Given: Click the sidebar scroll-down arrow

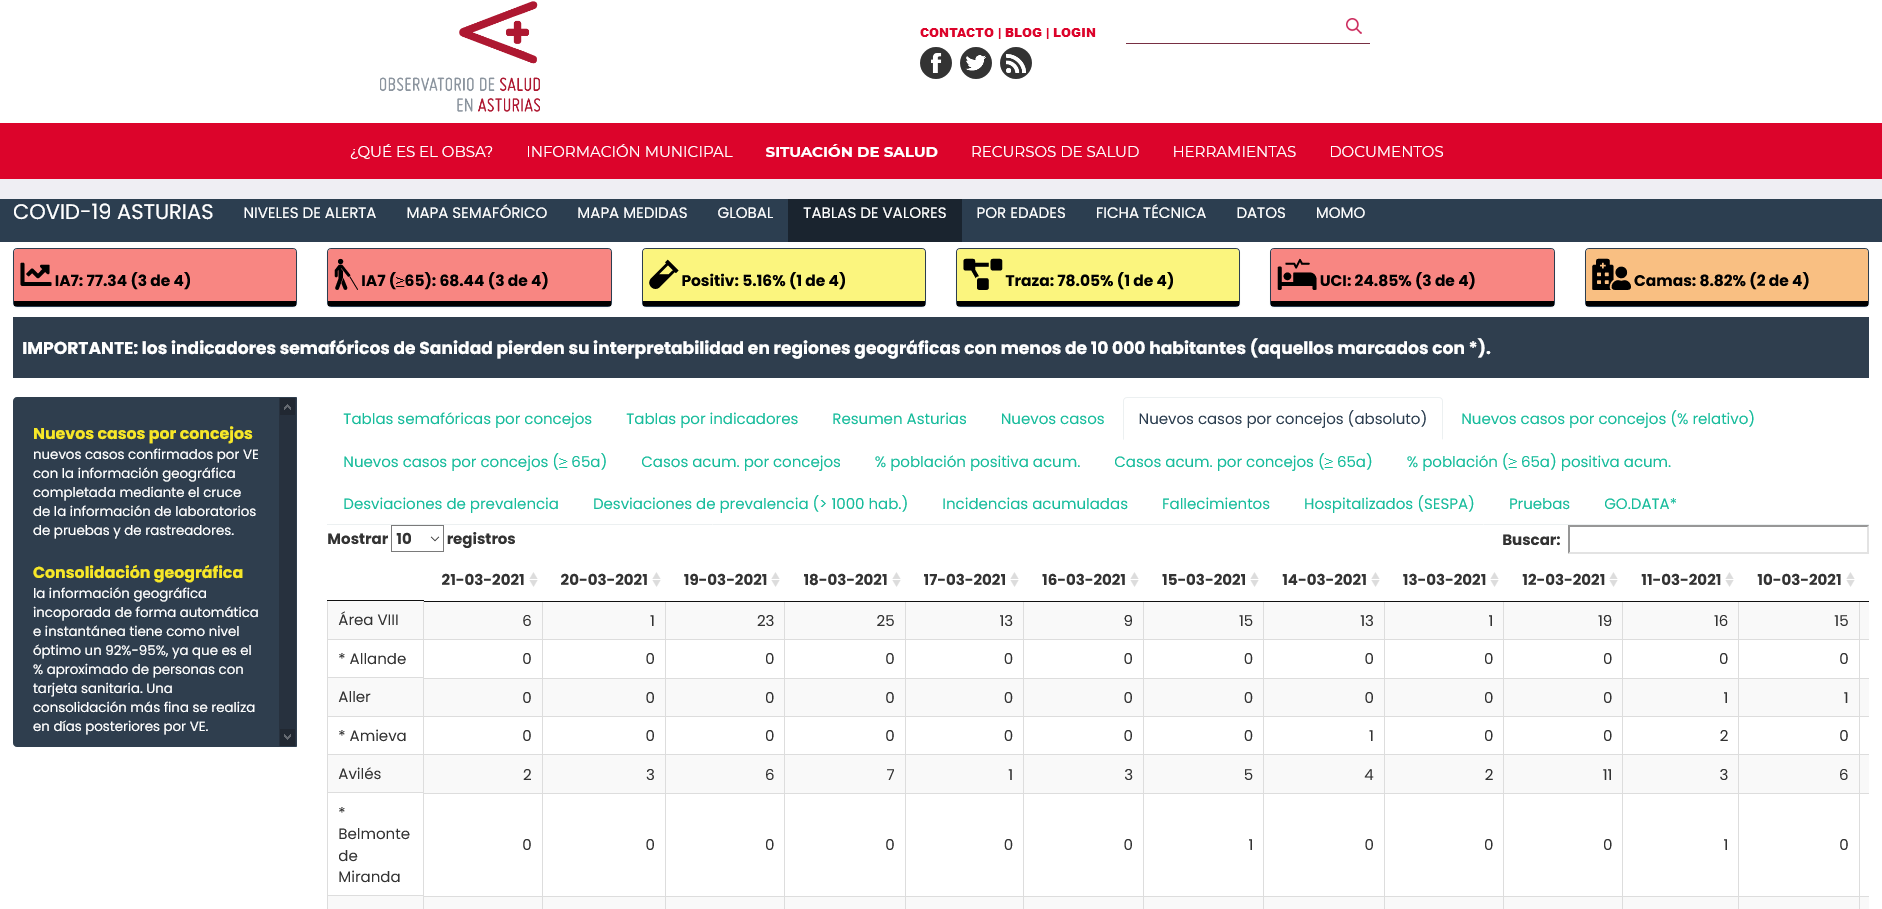Looking at the screenshot, I should tap(288, 737).
